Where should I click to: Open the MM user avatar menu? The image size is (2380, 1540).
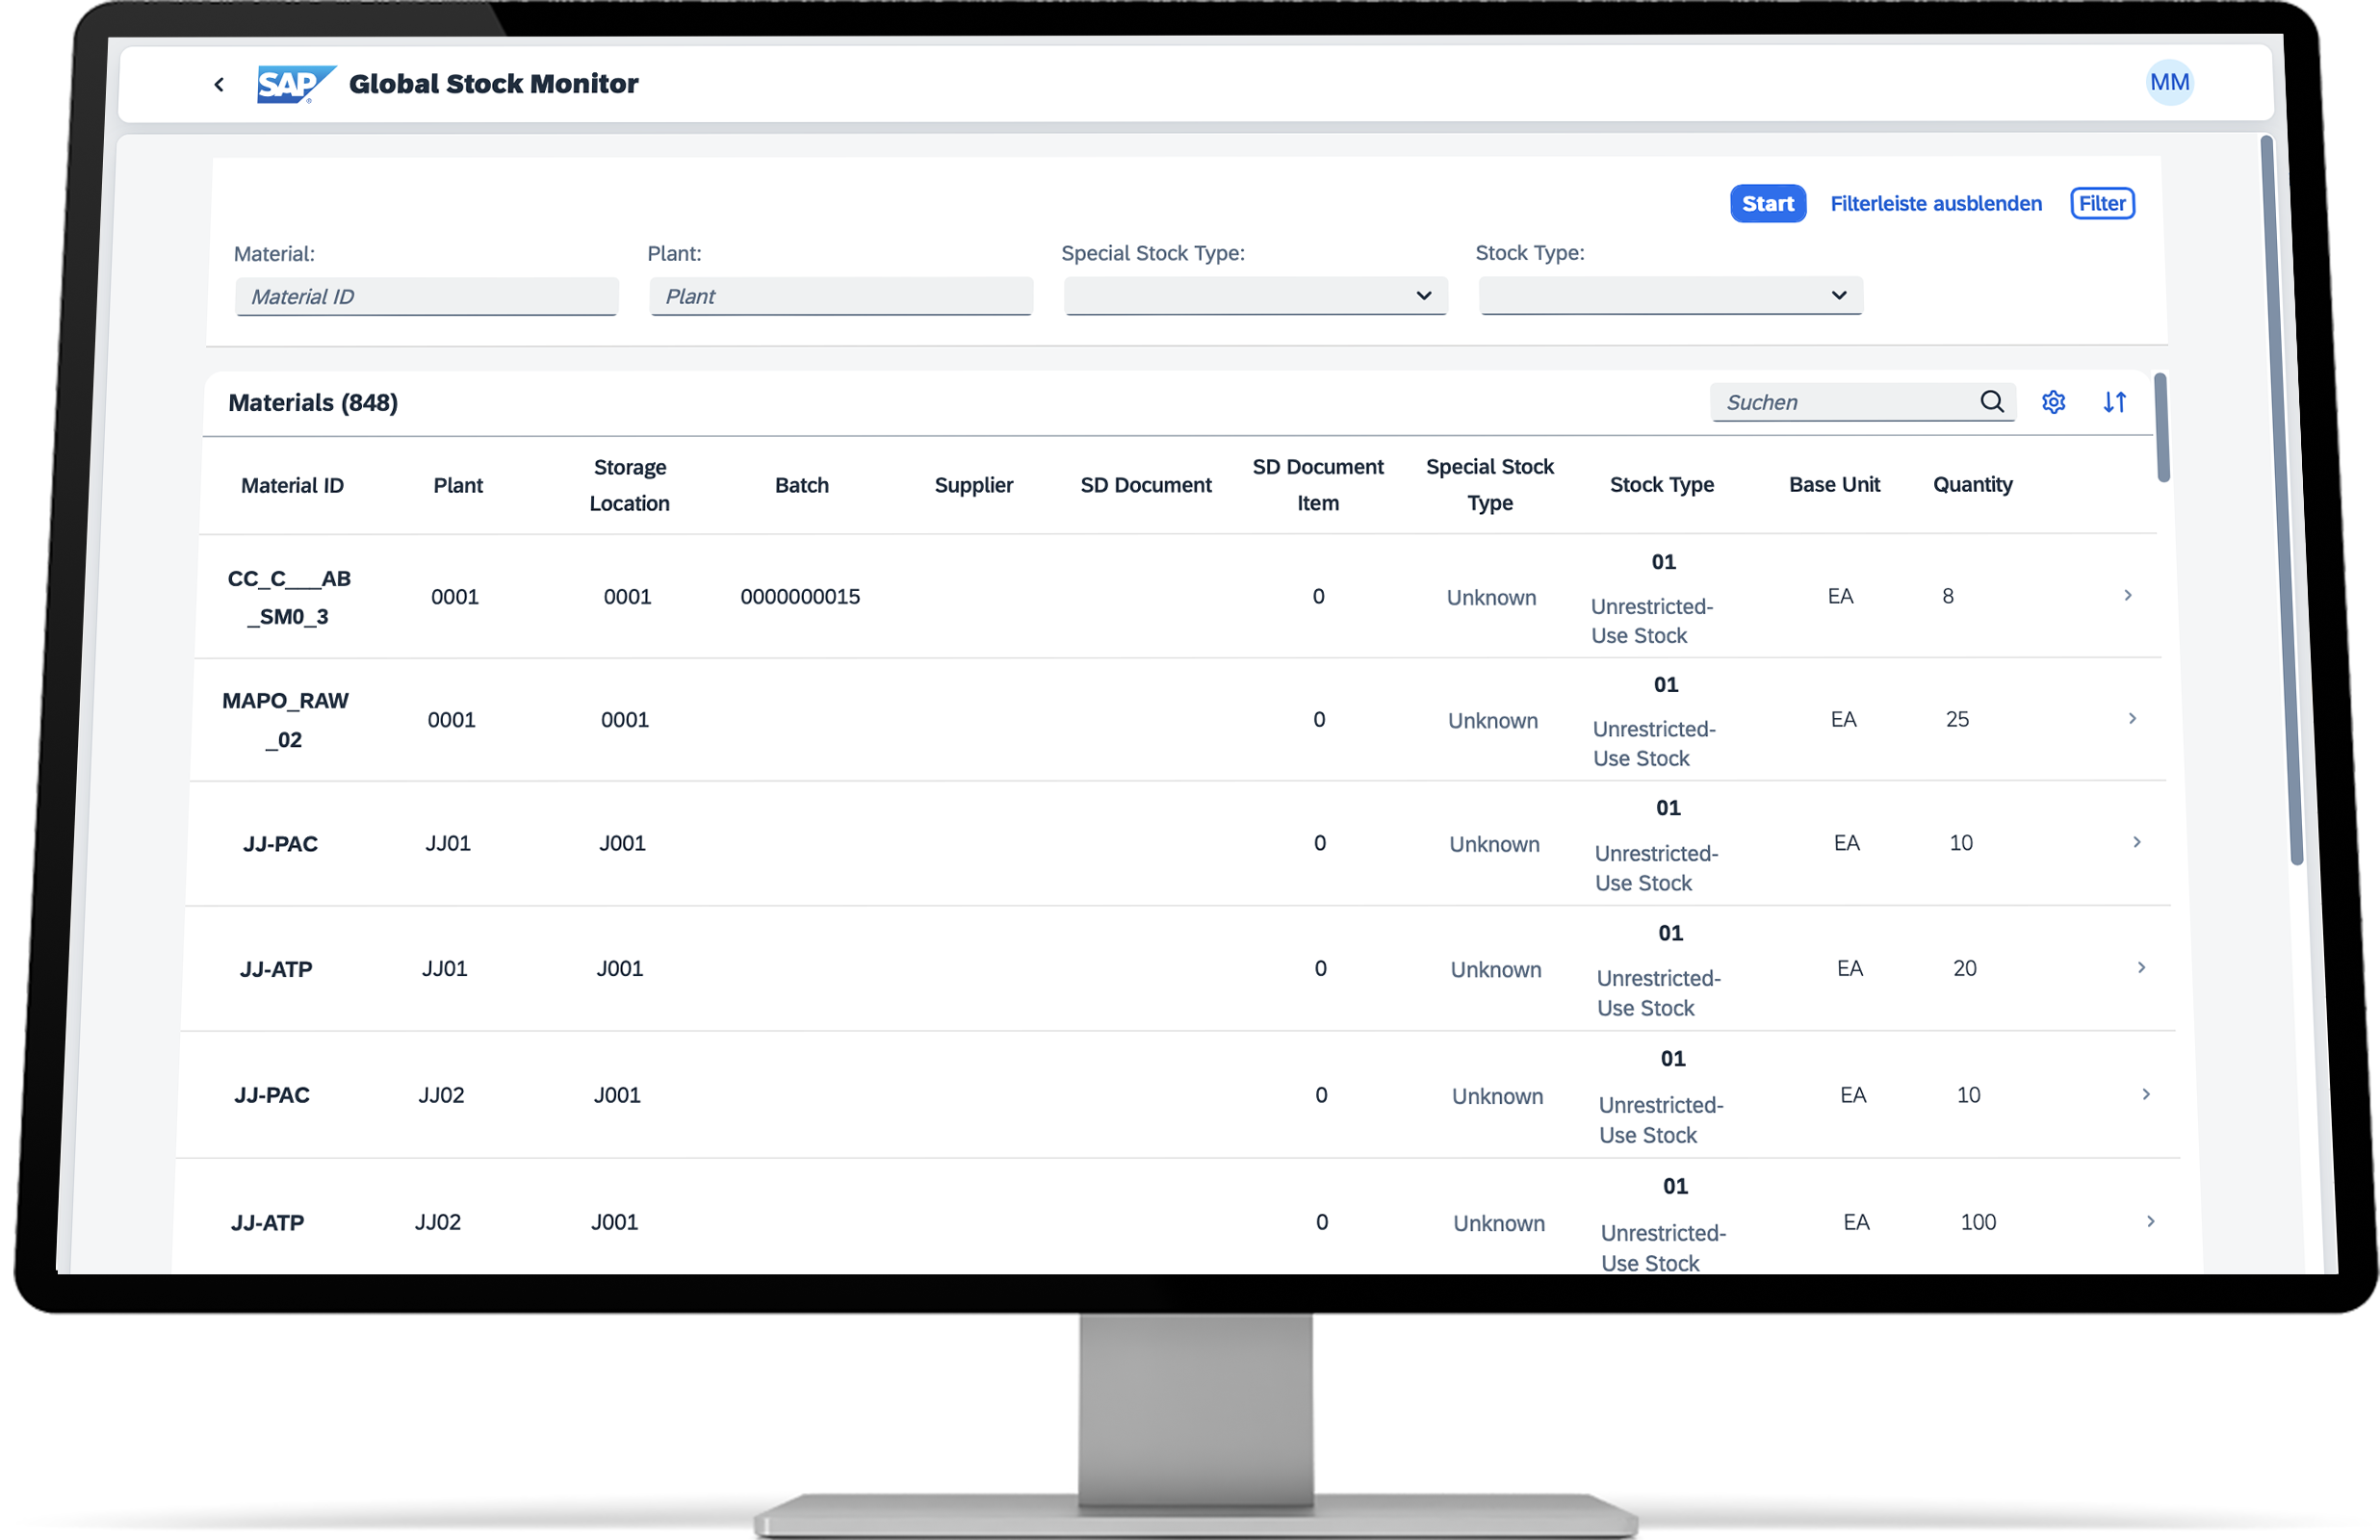(2168, 82)
